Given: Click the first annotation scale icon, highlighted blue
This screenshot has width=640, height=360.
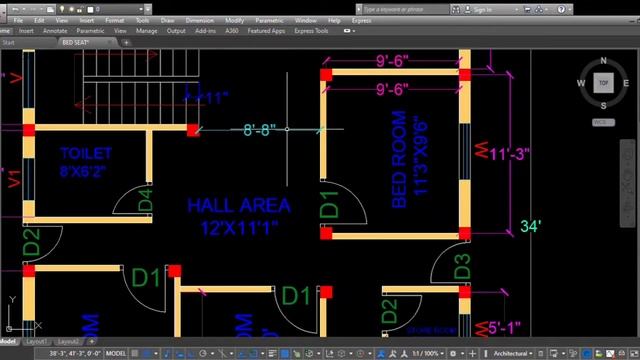Looking at the screenshot, I should coord(380,353).
